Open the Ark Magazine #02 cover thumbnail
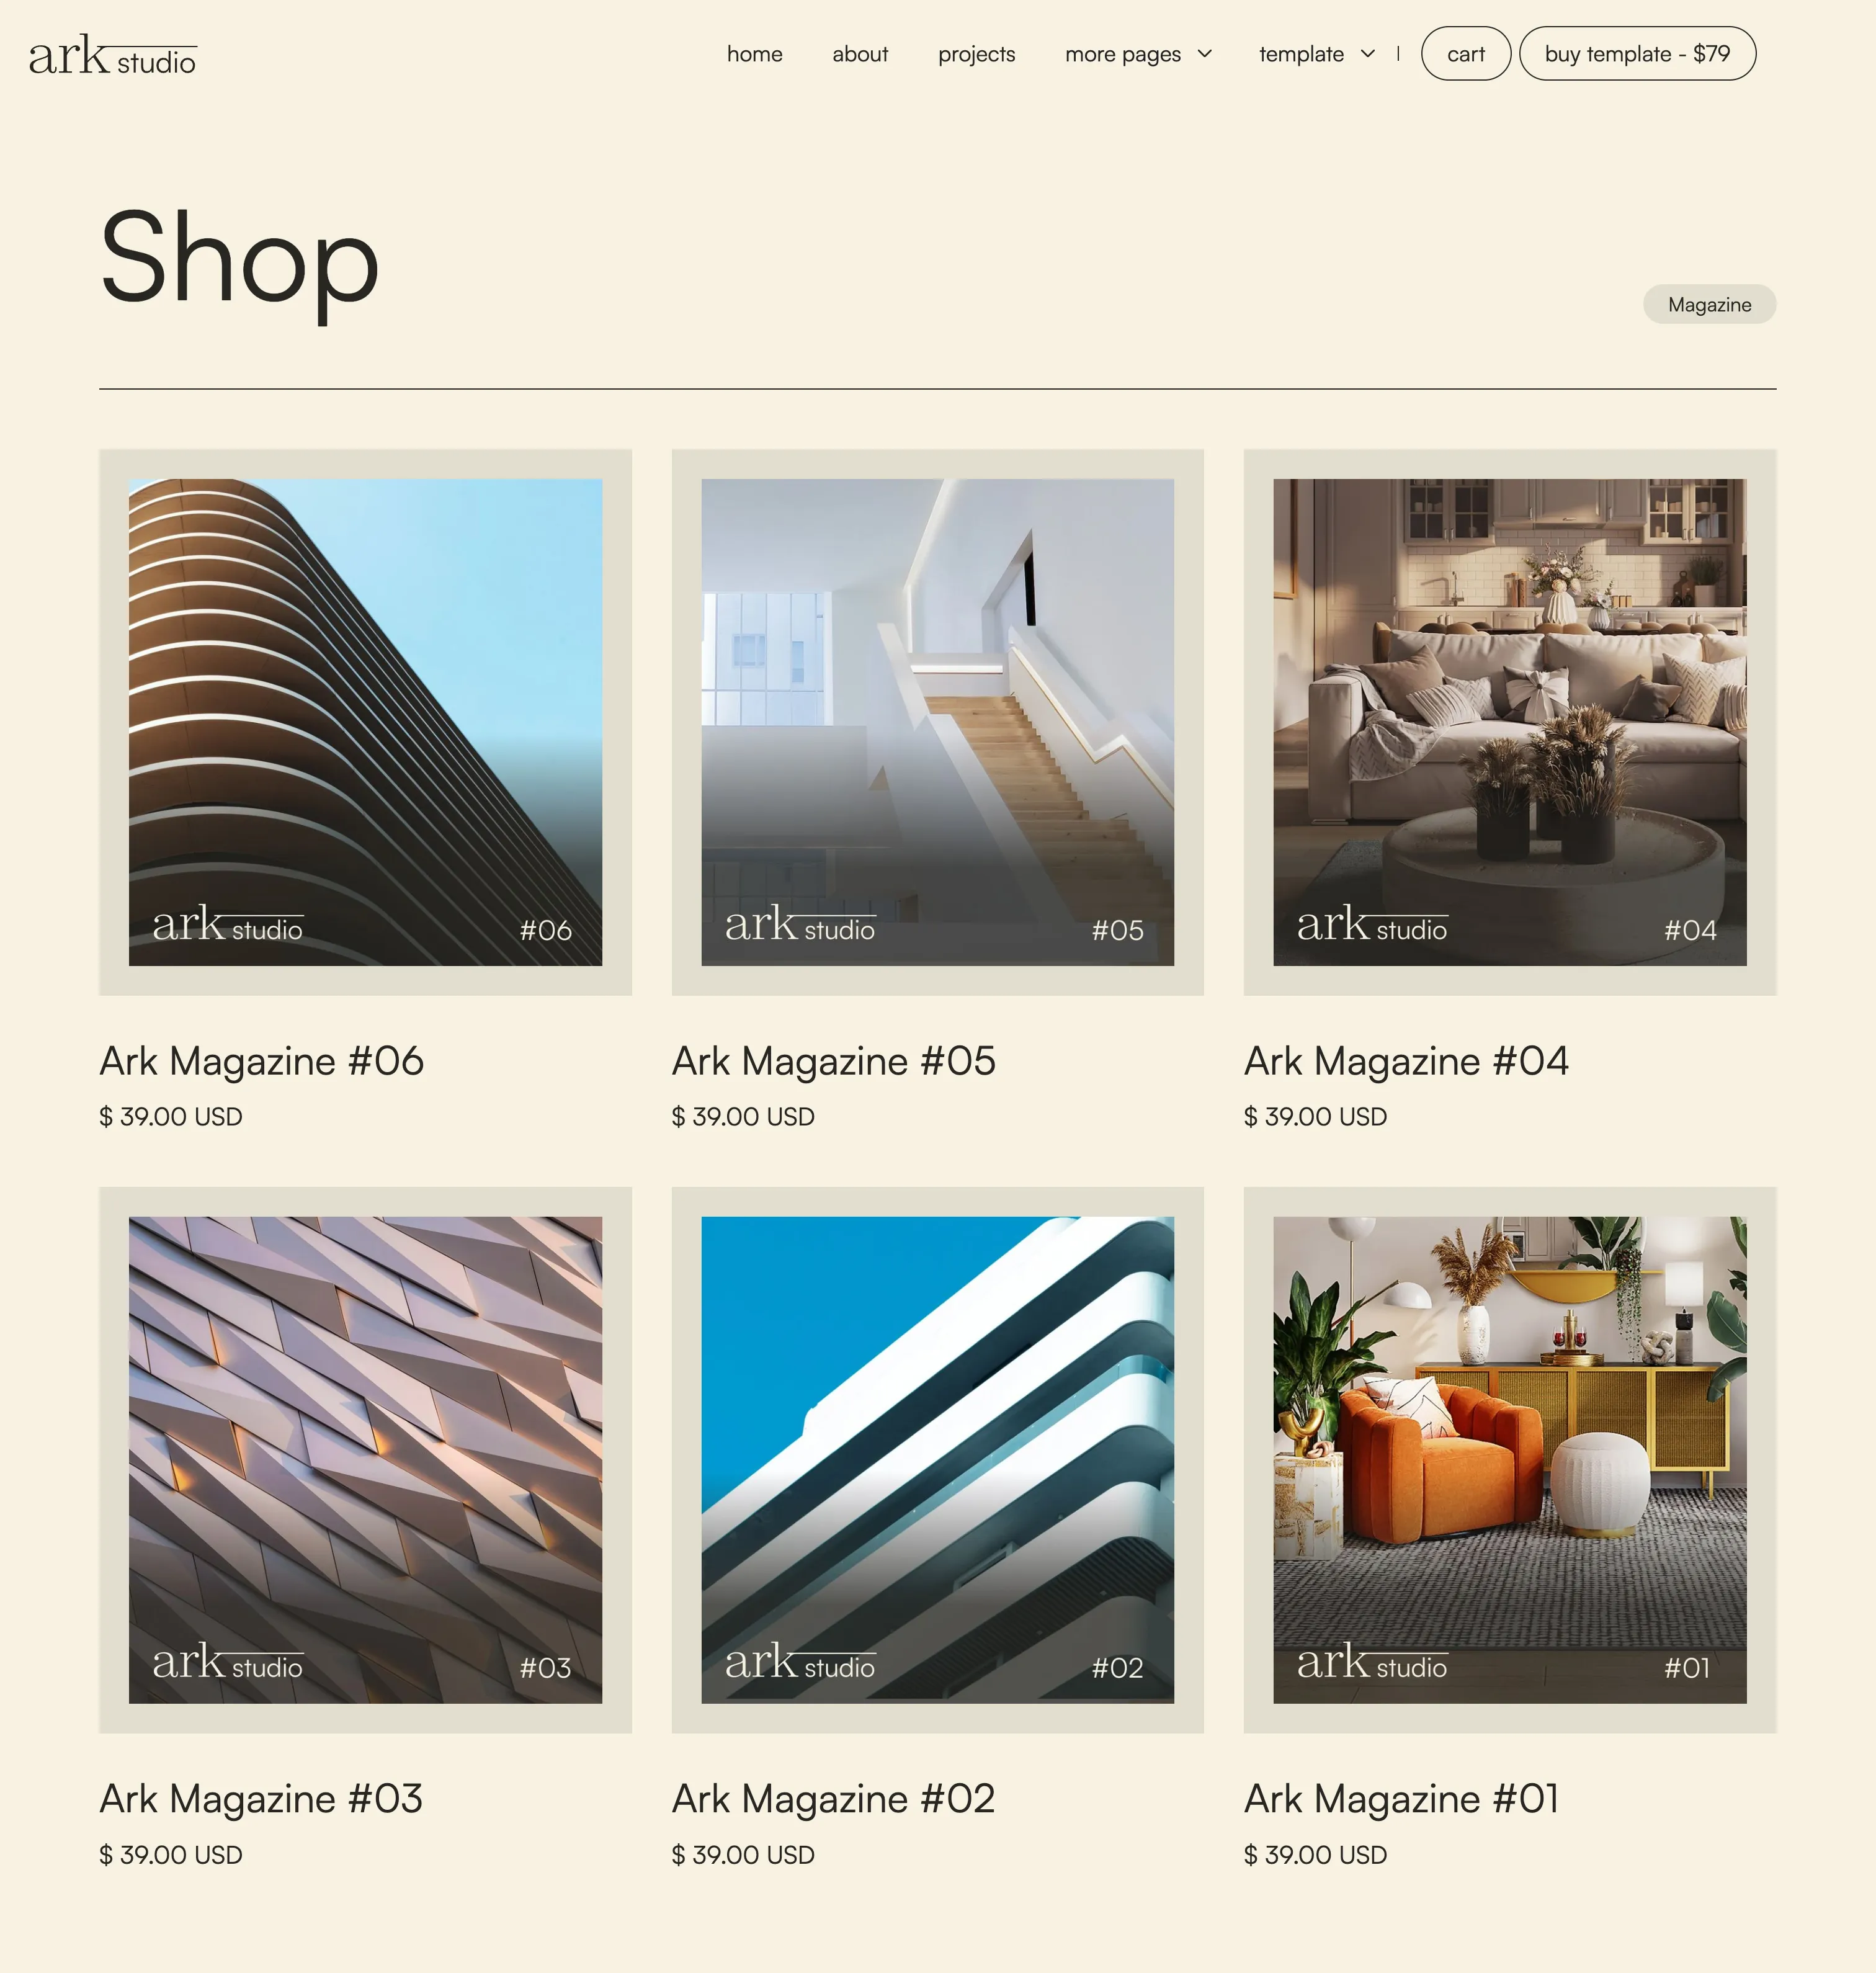Screen dimensions: 1876x1973 [937, 1460]
